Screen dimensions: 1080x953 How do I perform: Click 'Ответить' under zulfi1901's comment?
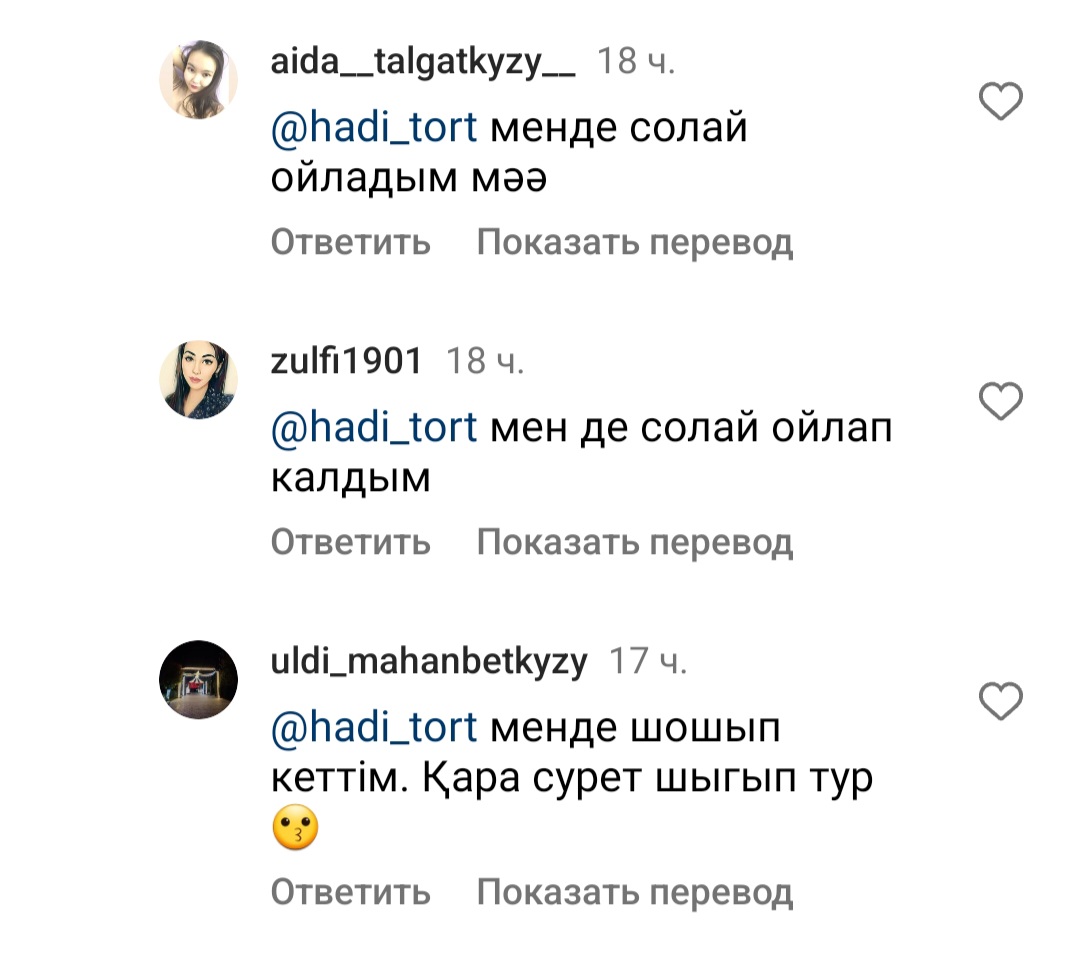coord(351,542)
